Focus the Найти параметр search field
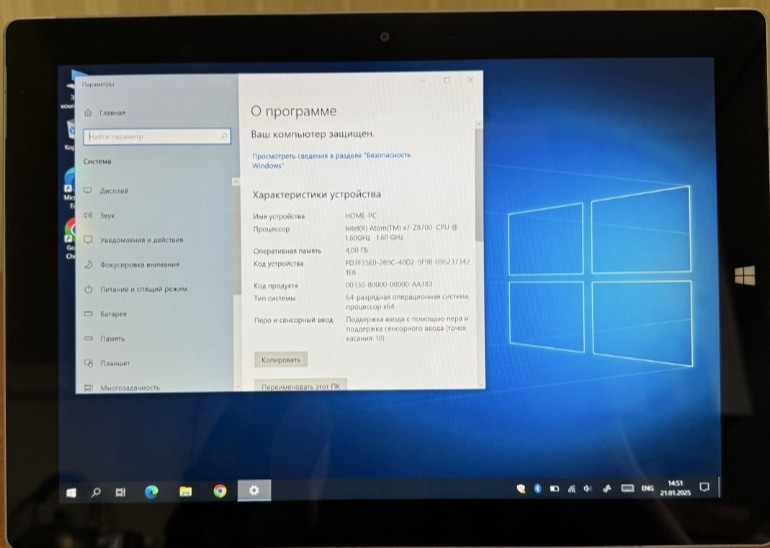The image size is (770, 548). click(157, 136)
